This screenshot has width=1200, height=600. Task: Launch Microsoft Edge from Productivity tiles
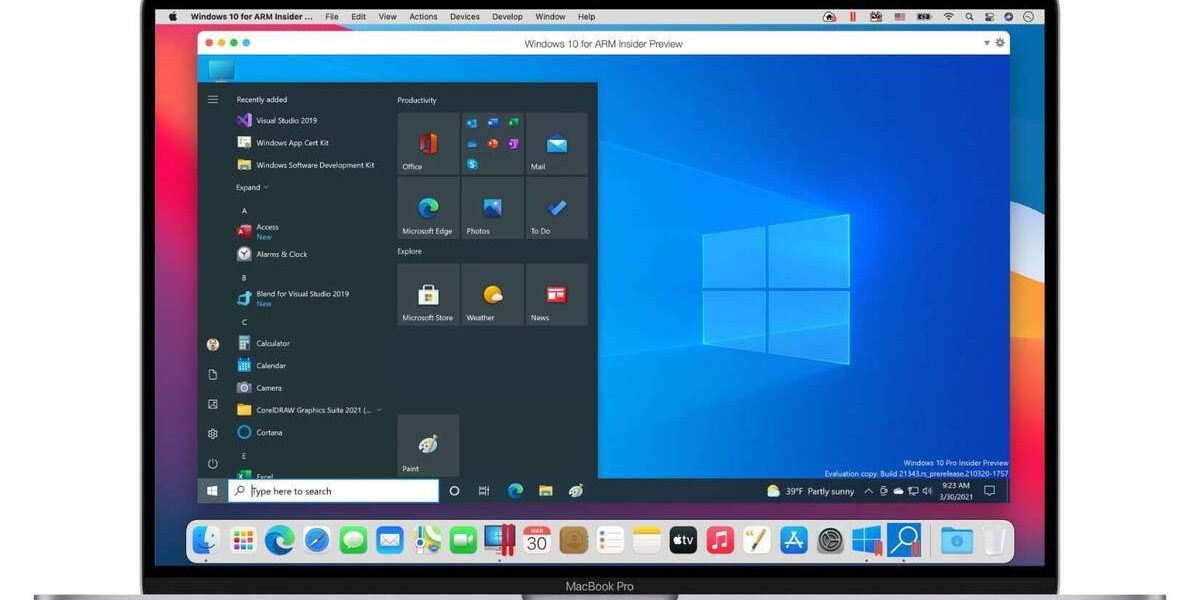click(428, 208)
